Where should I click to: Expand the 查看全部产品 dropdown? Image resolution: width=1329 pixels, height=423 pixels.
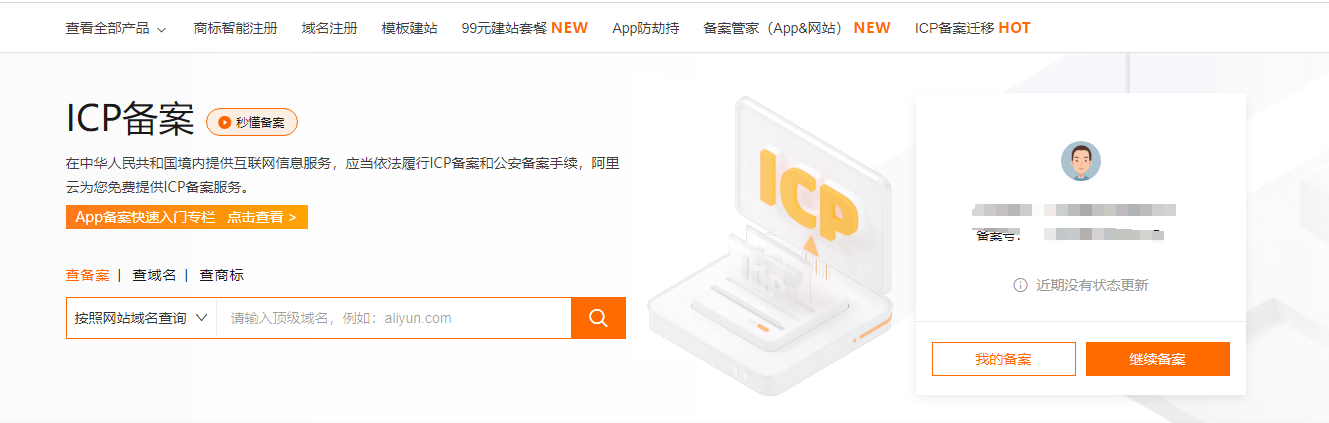point(116,28)
